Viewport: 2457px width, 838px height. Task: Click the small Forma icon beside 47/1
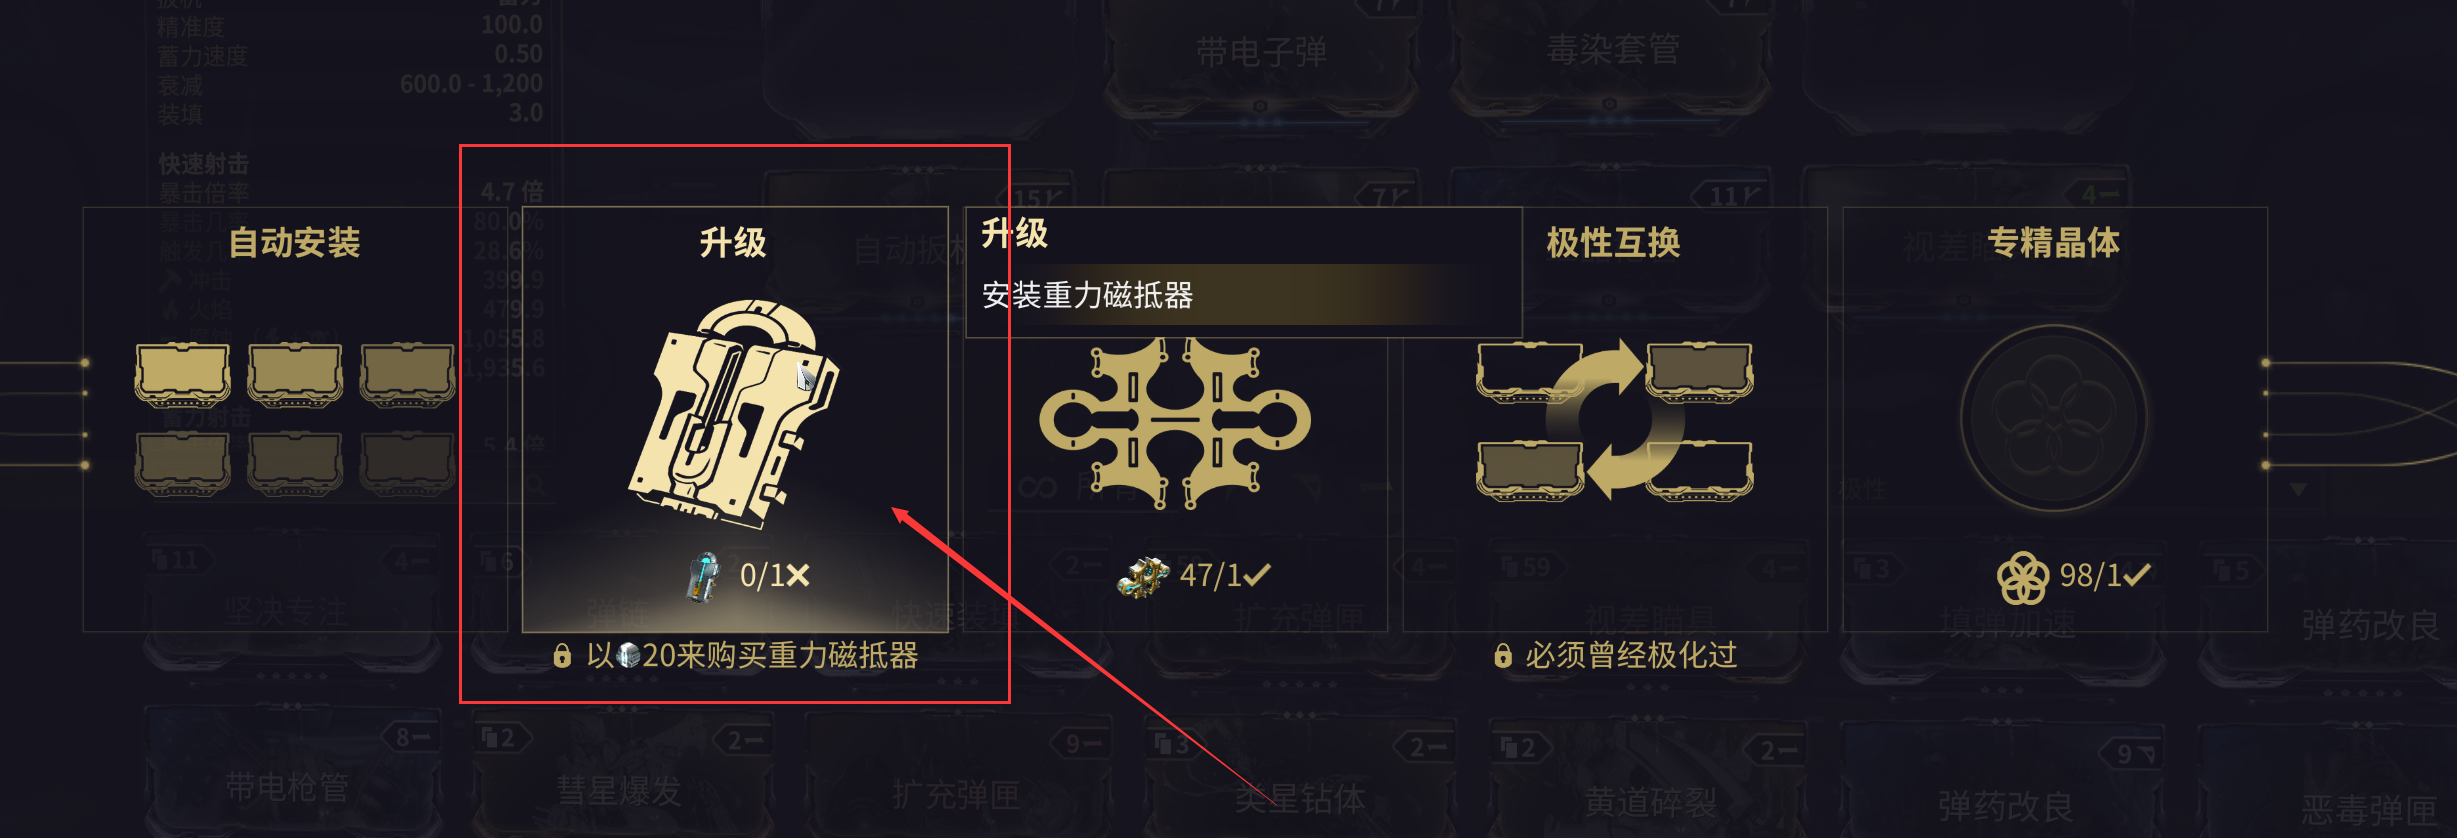point(1142,577)
